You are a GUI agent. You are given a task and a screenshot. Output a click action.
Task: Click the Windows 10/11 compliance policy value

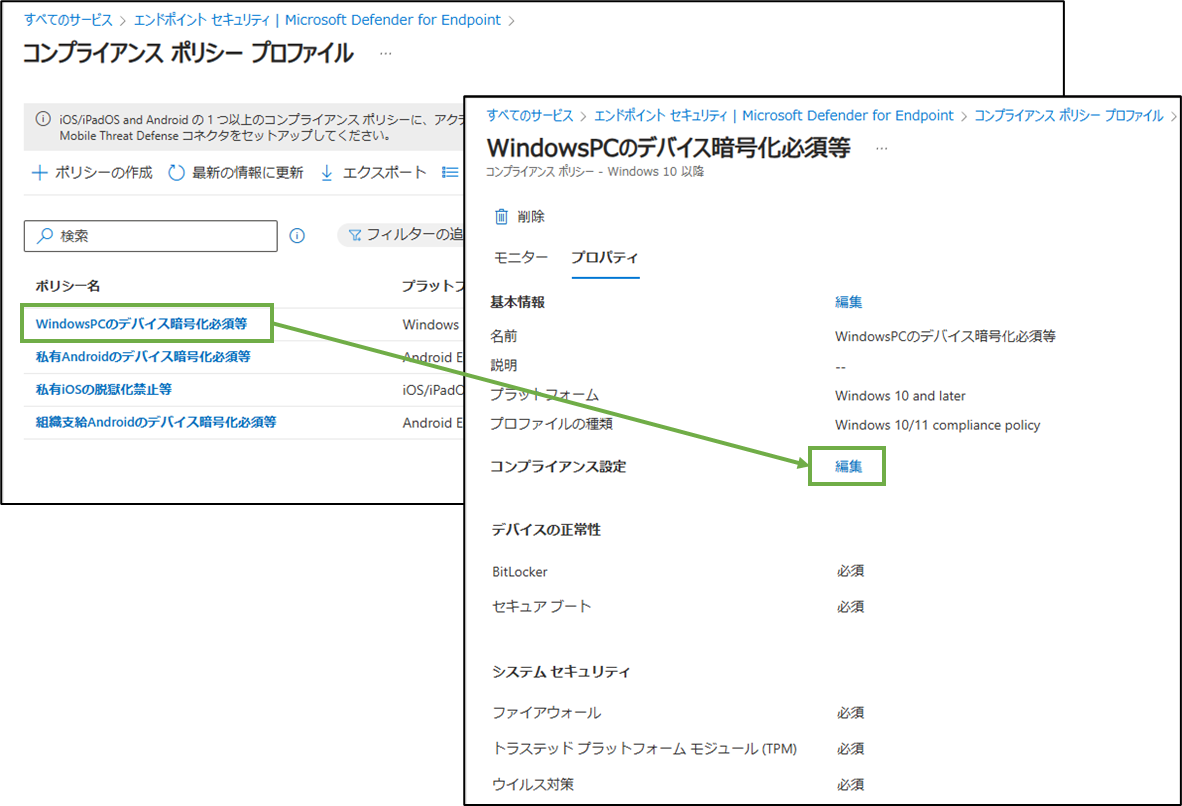938,425
